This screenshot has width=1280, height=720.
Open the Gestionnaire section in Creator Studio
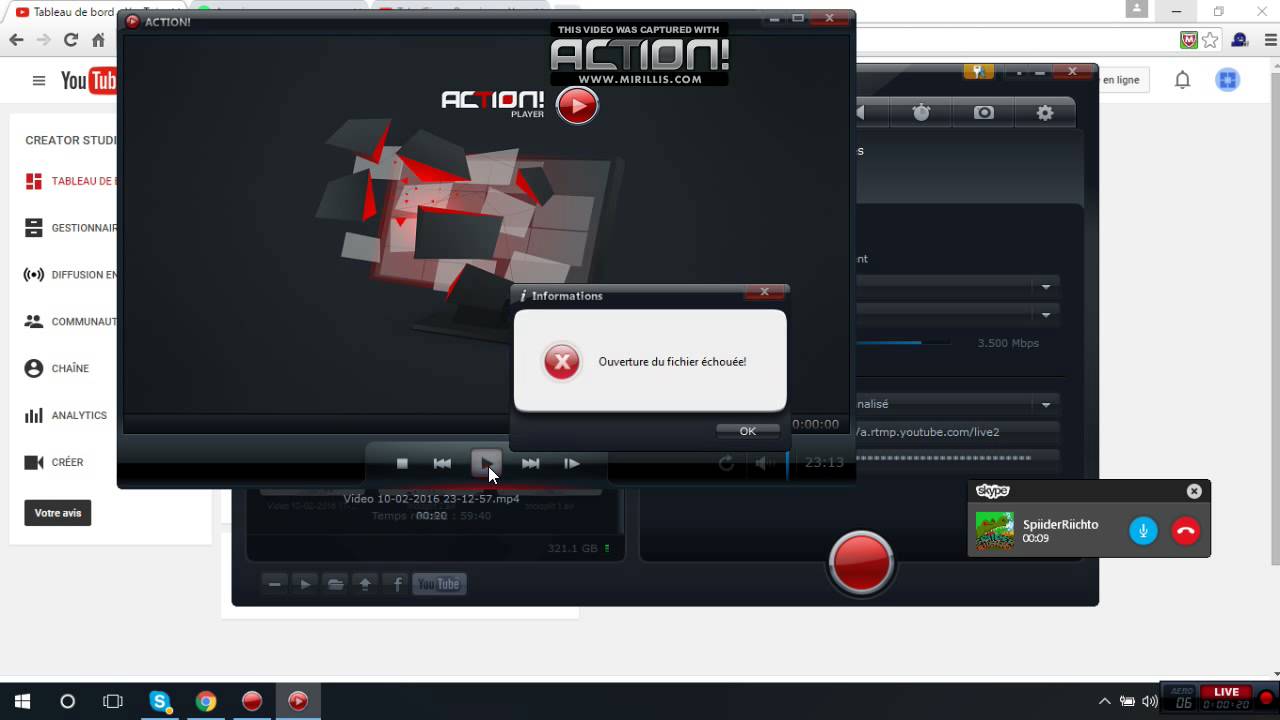point(69,228)
